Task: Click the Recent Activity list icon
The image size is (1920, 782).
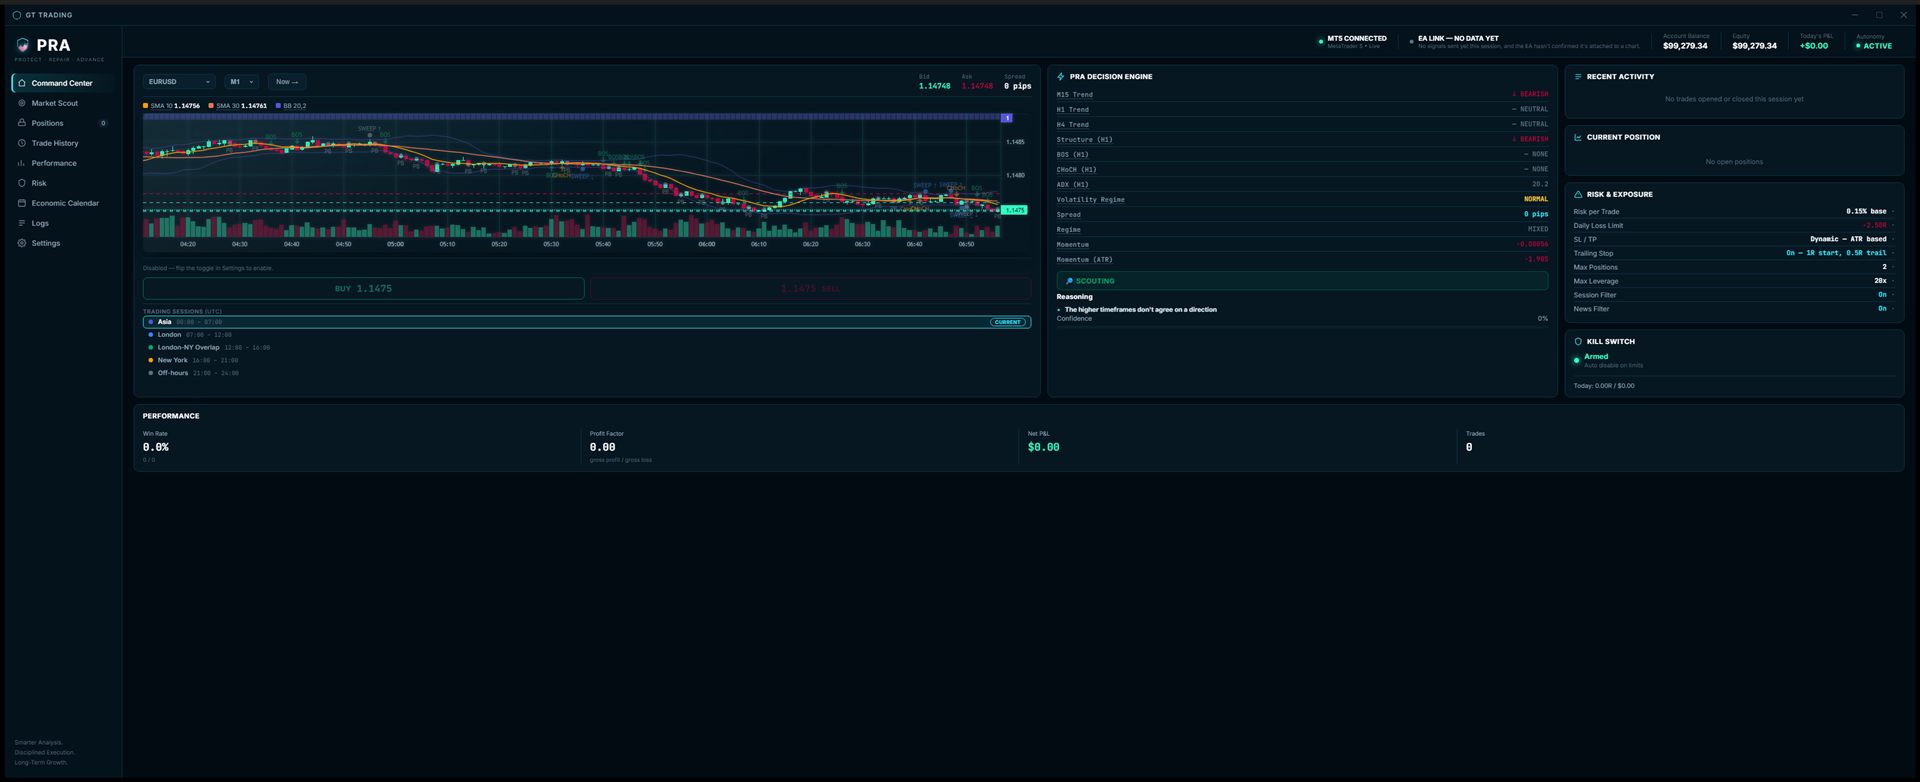Action: point(1578,76)
